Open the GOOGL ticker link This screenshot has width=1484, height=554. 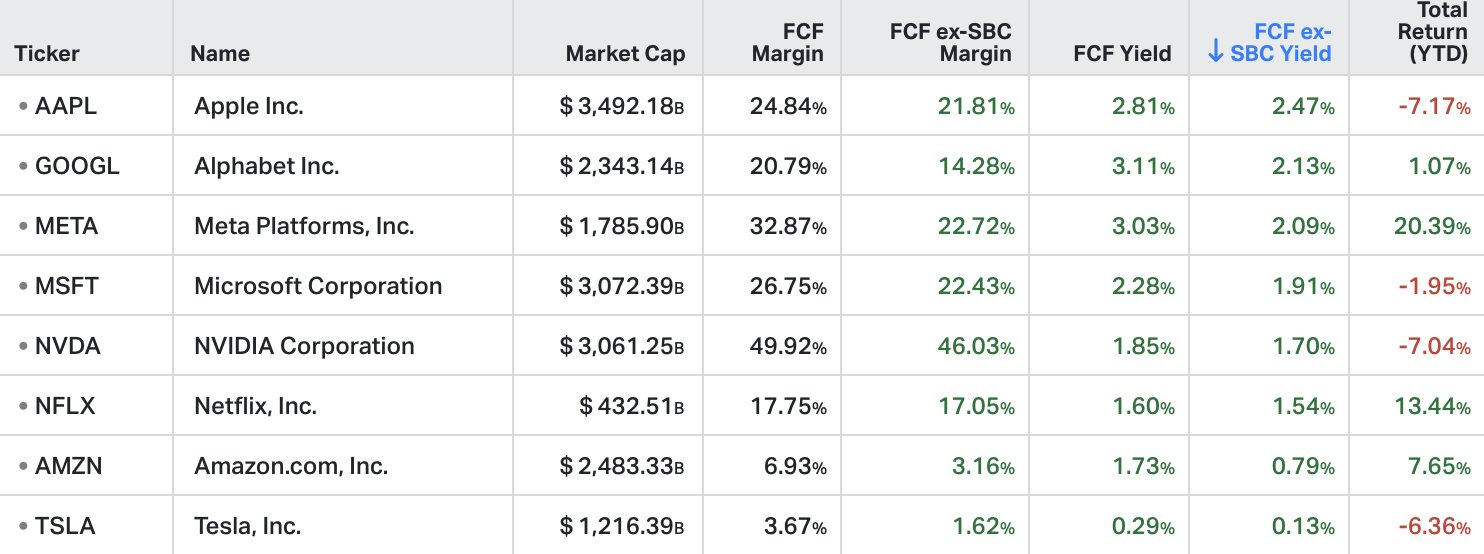(x=77, y=166)
